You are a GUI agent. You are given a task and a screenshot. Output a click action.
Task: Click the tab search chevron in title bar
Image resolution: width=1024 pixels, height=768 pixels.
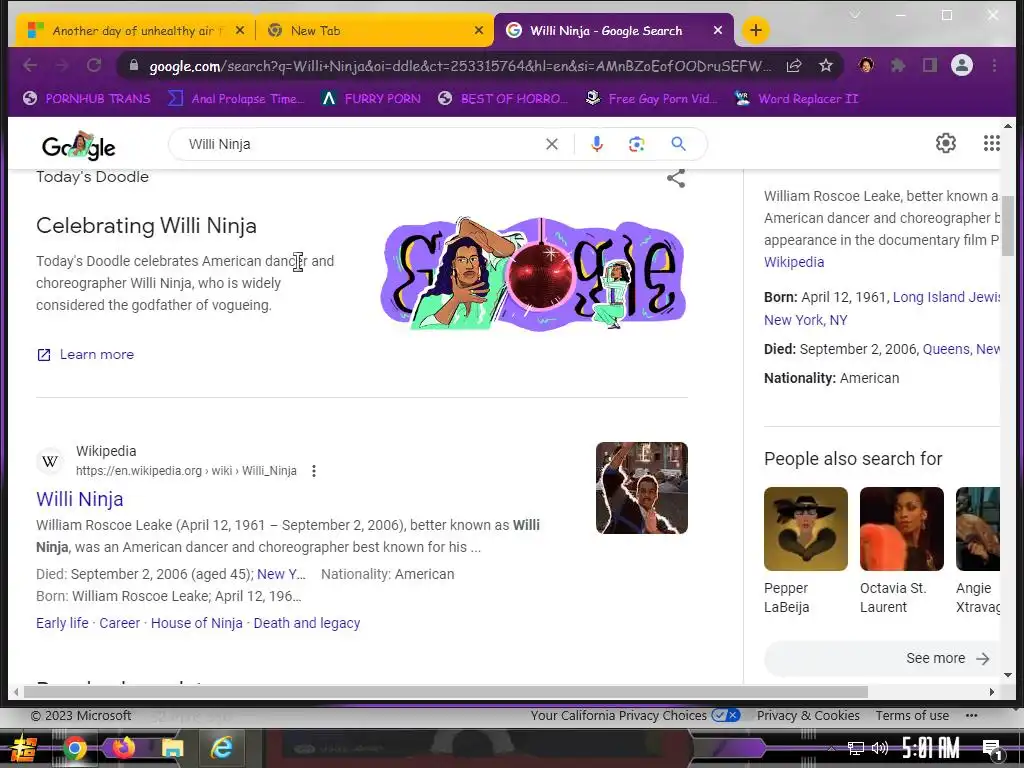tap(854, 14)
